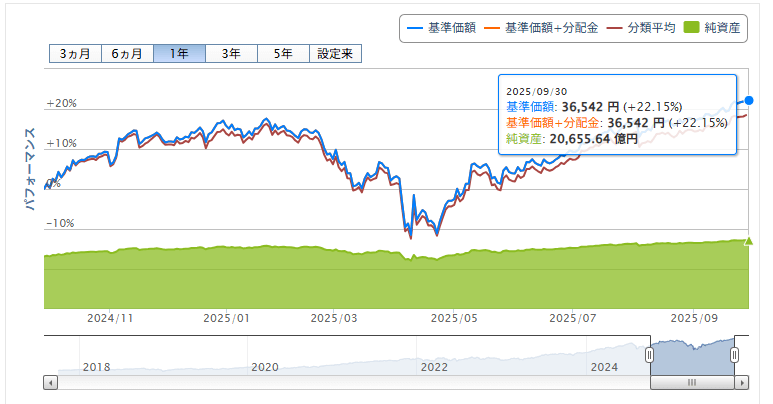
Task: Click the 2022 area in navigator timeline
Action: (433, 366)
